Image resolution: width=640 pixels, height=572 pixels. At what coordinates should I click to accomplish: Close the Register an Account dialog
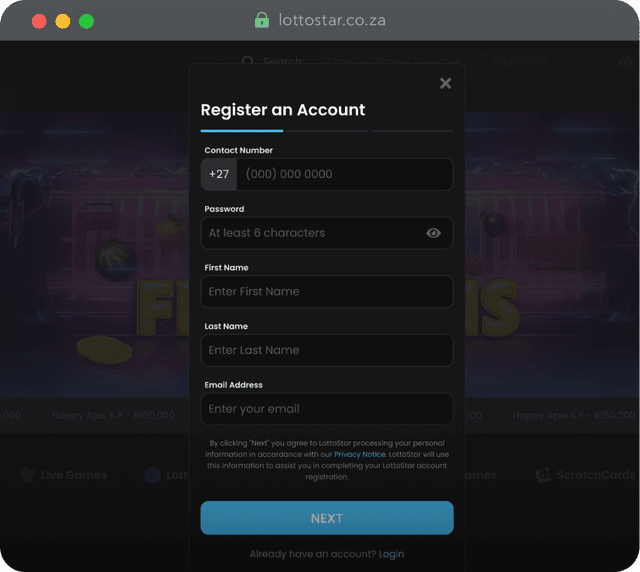[445, 83]
